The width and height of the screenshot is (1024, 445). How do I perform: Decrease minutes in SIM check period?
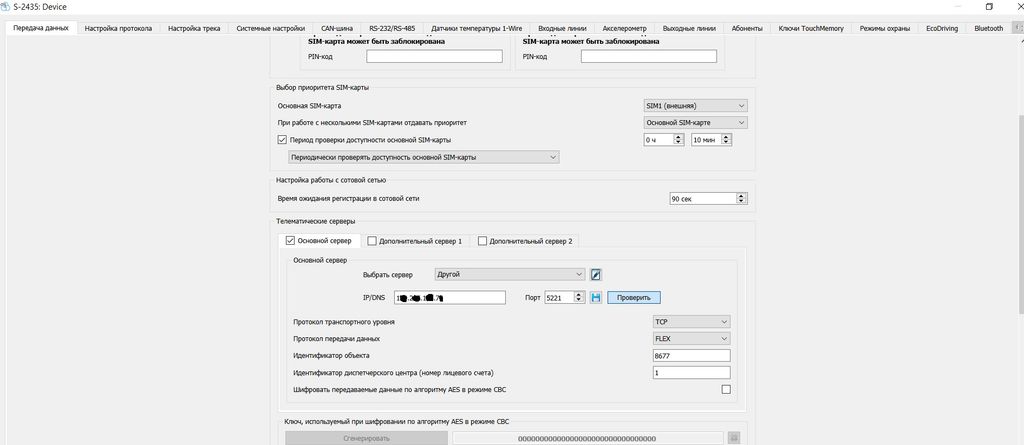pos(726,142)
